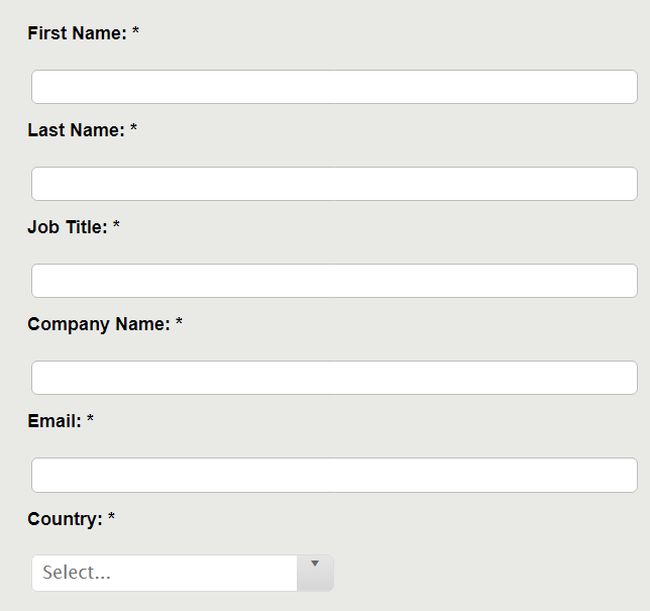Image resolution: width=650 pixels, height=611 pixels.
Task: Click the "First Name:" label
Action: pos(77,34)
